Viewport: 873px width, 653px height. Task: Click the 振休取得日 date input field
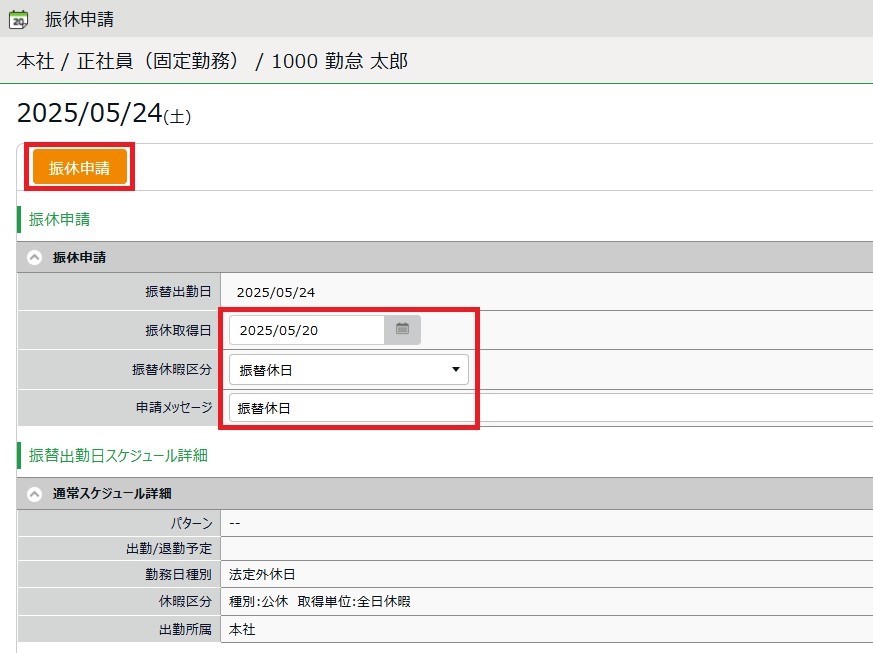[x=306, y=330]
